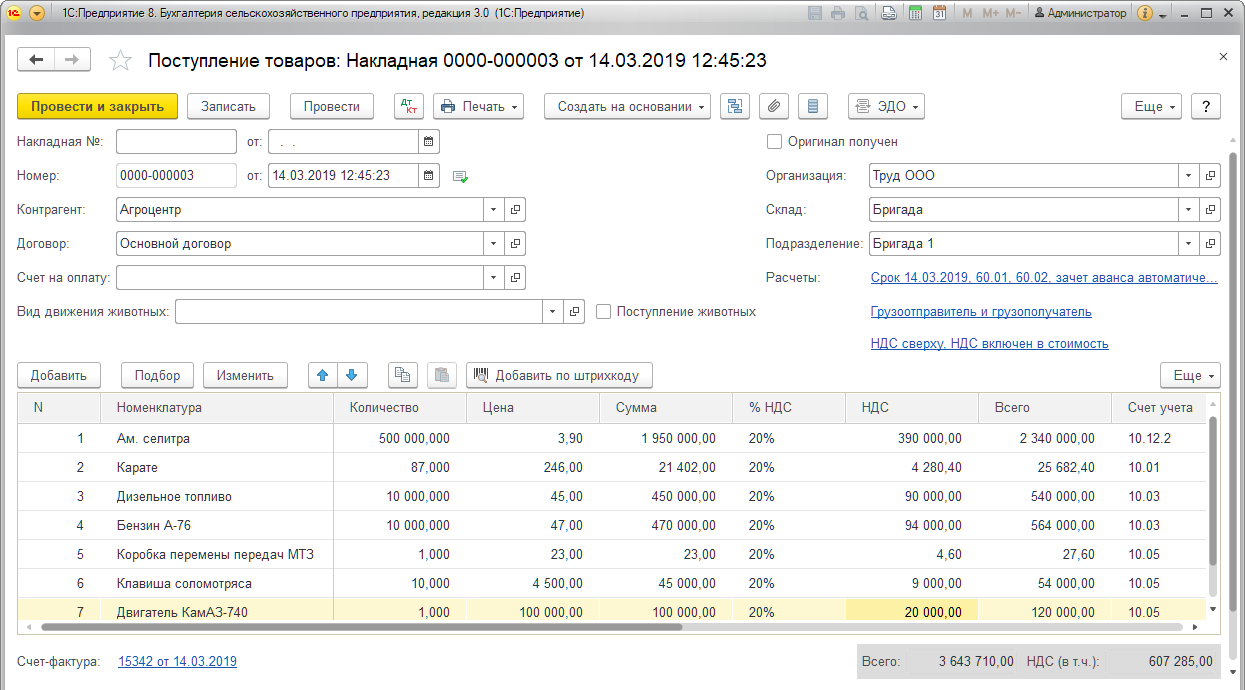The image size is (1245, 690).
Task: Open the blue list report icon
Action: [813, 107]
